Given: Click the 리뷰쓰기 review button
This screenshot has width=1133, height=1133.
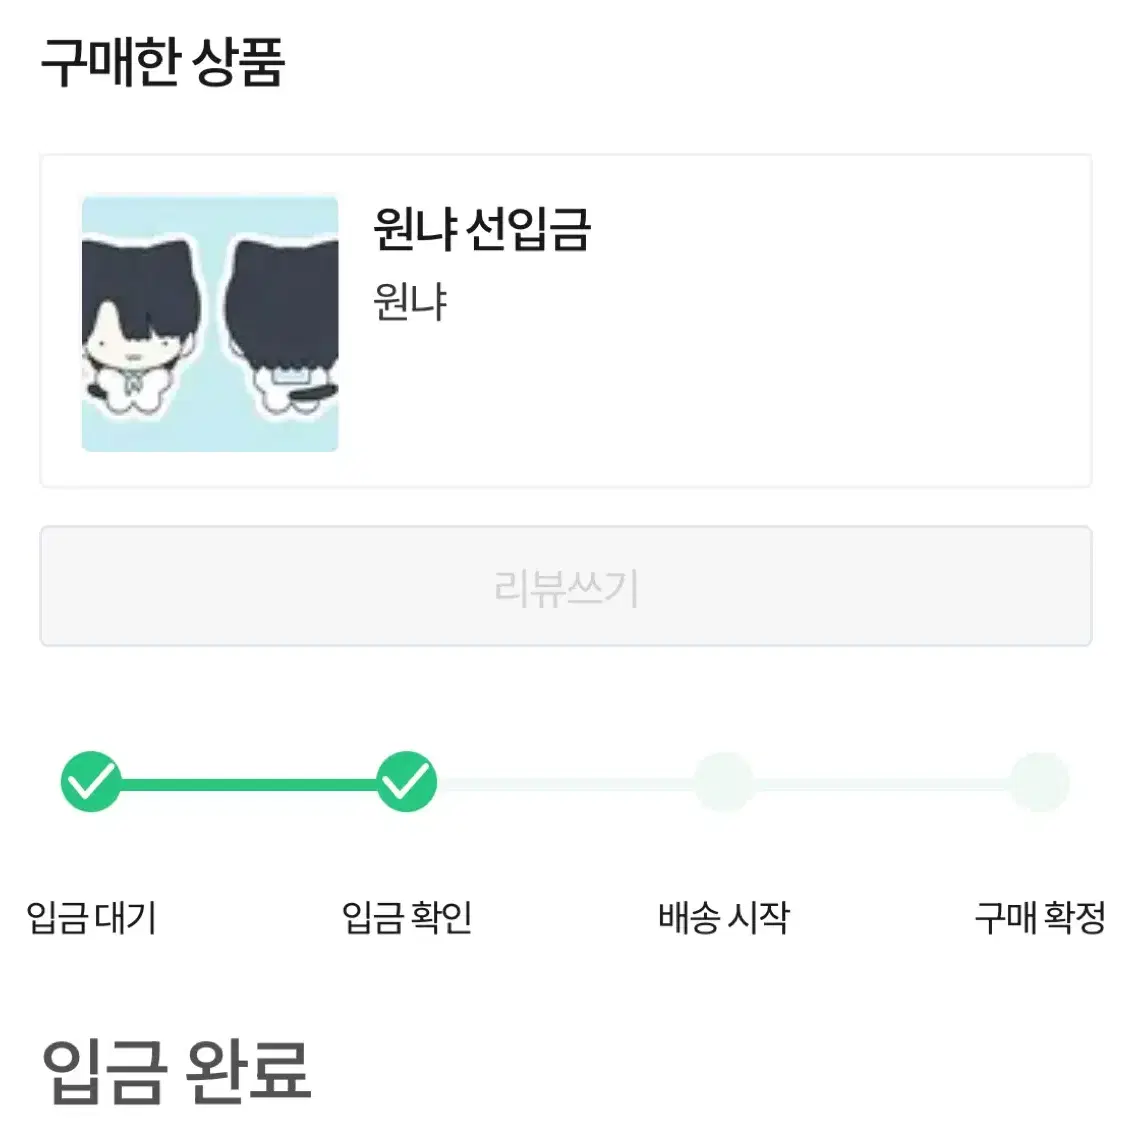Looking at the screenshot, I should click(566, 586).
